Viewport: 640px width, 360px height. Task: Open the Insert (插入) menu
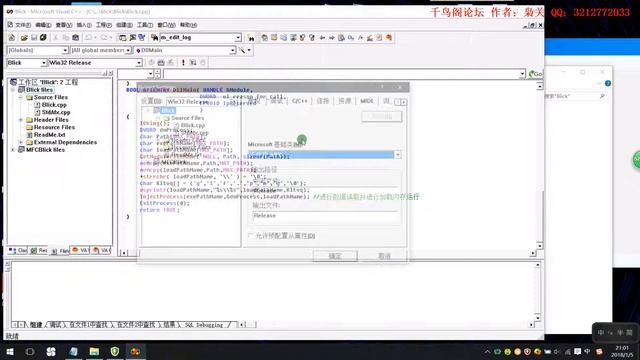pyautogui.click(x=84, y=25)
